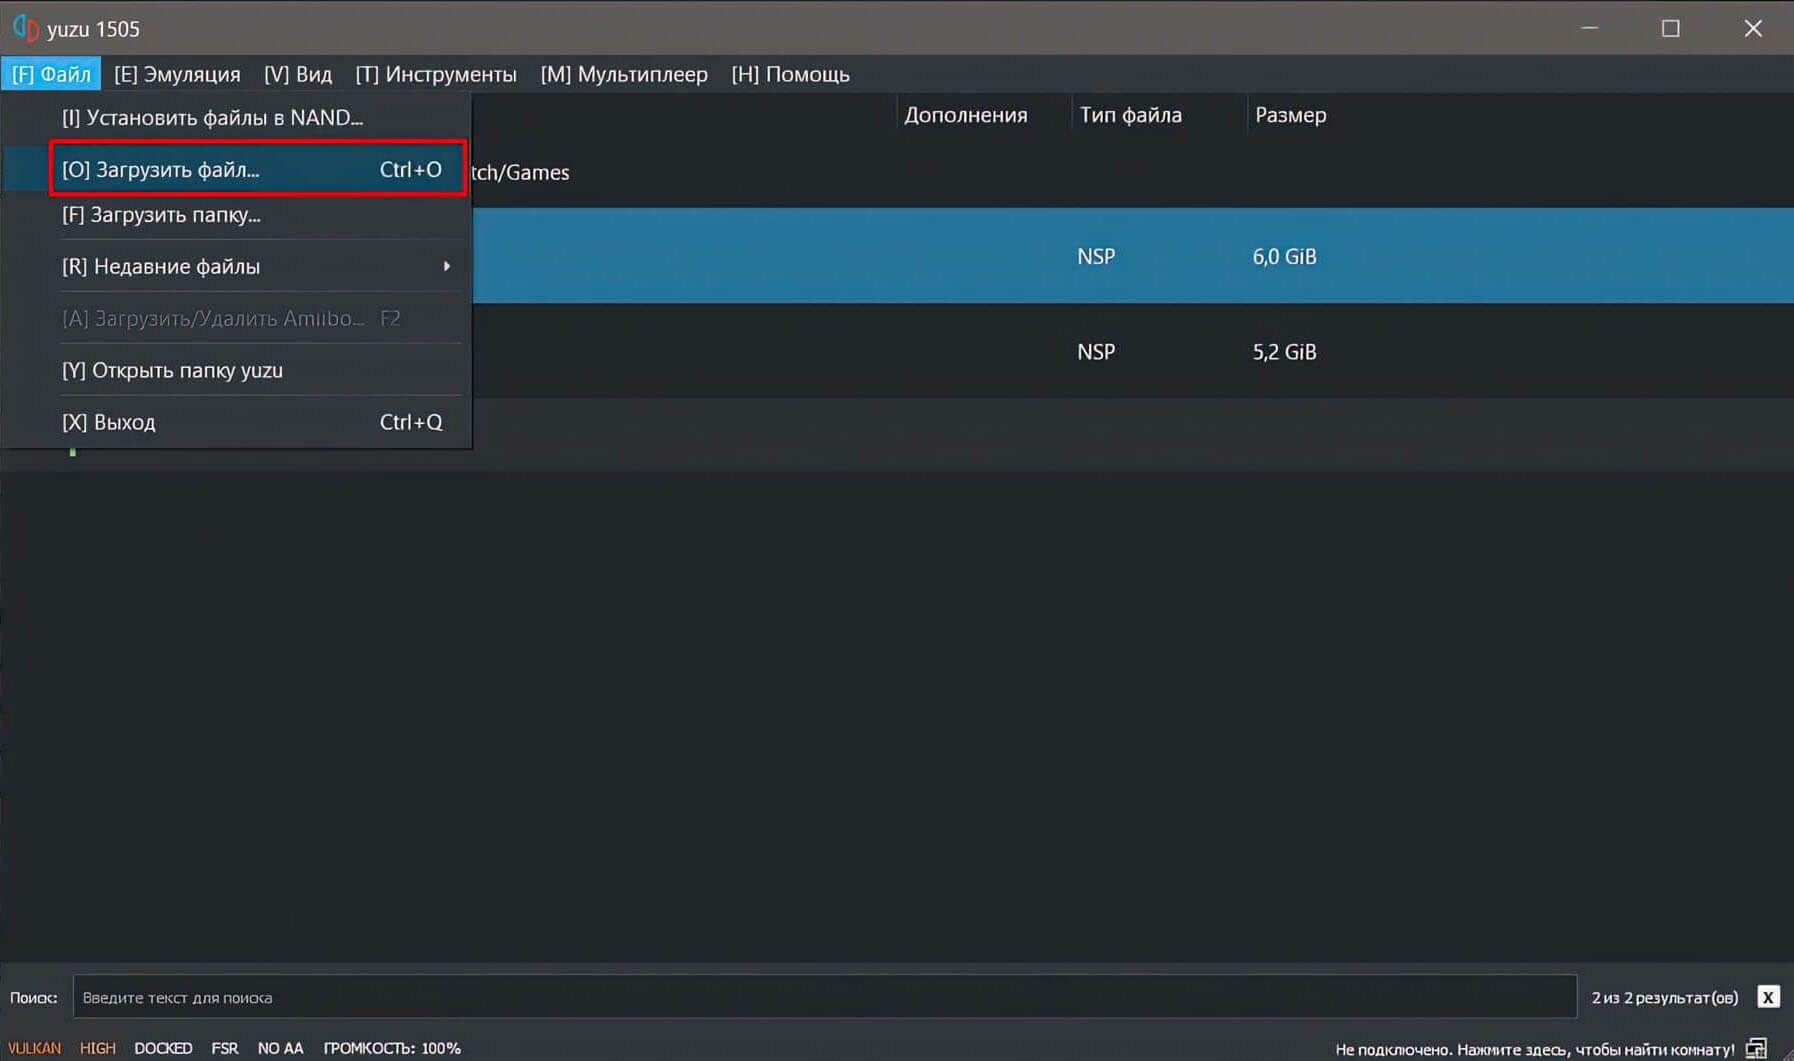This screenshot has width=1794, height=1061.
Task: Toggle the HIGH accuracy setting
Action: pyautogui.click(x=98, y=1048)
